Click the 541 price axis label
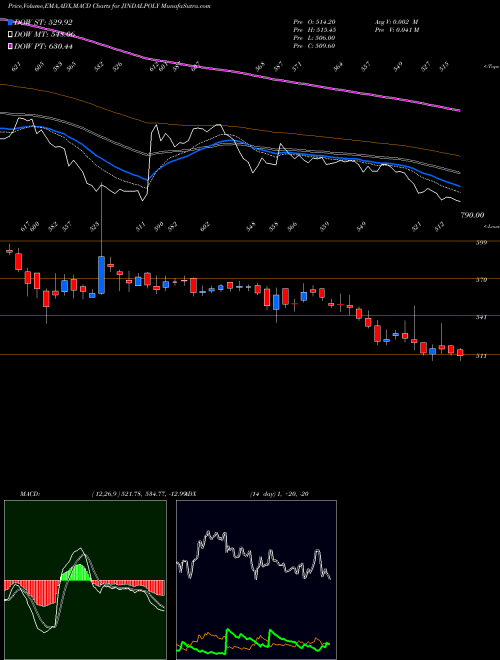 481,317
